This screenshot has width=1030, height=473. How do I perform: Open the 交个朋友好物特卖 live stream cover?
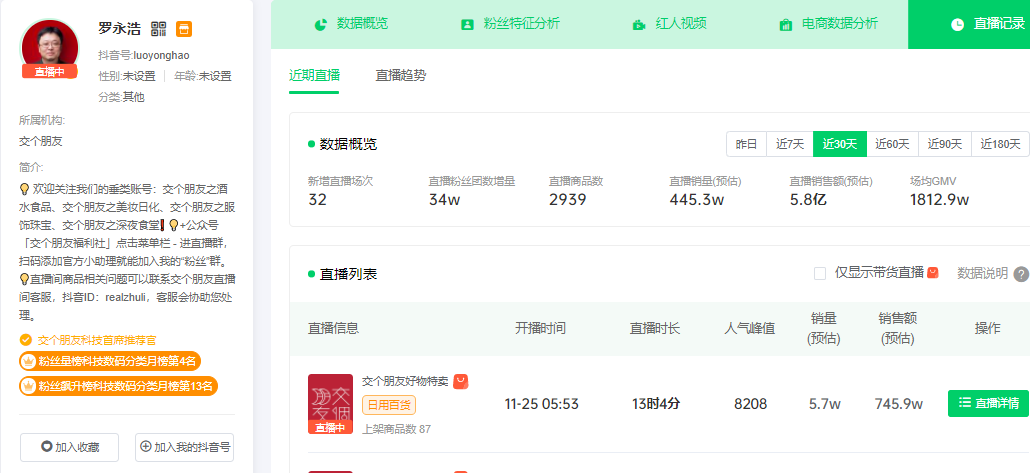click(x=330, y=403)
